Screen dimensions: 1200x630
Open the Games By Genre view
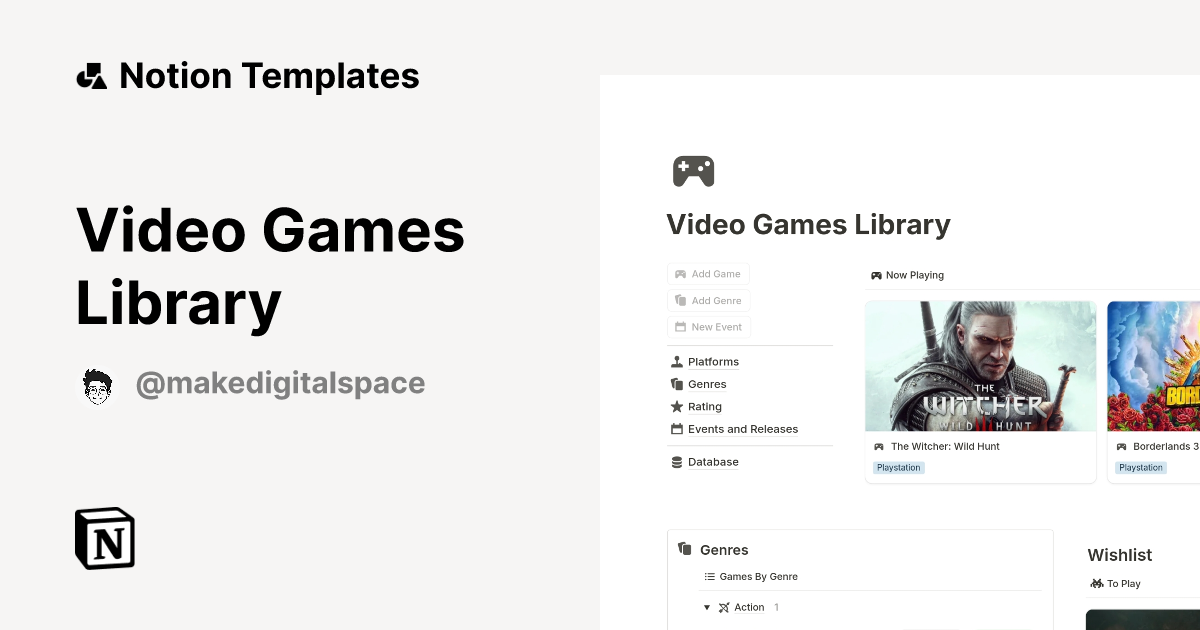tap(758, 576)
